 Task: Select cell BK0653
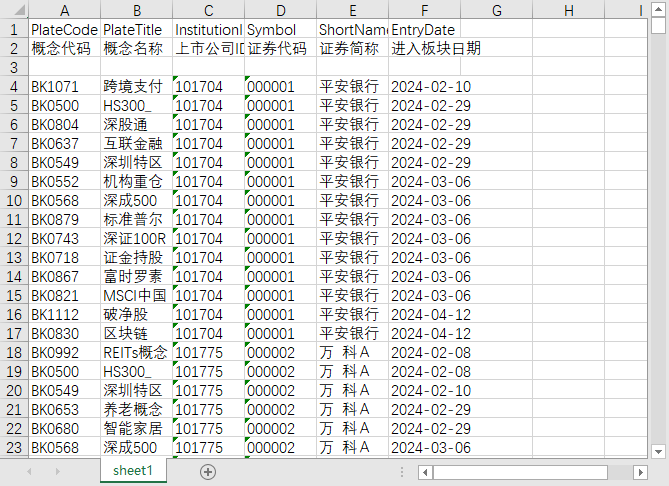(64, 409)
